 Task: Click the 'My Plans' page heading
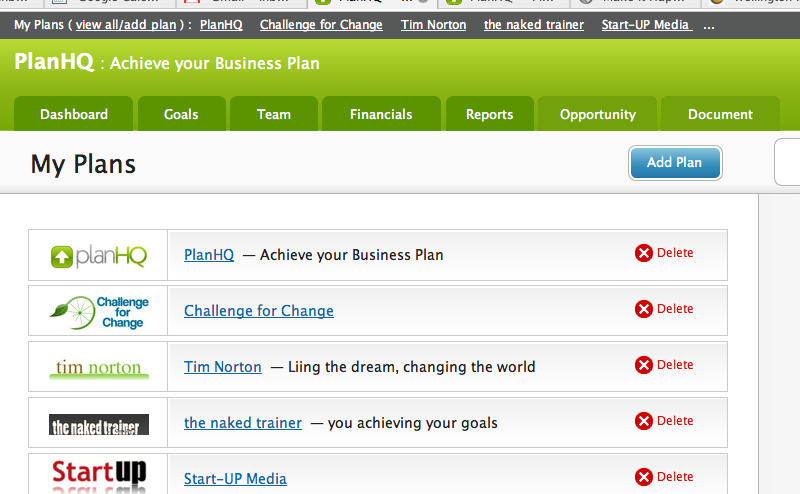(x=83, y=164)
